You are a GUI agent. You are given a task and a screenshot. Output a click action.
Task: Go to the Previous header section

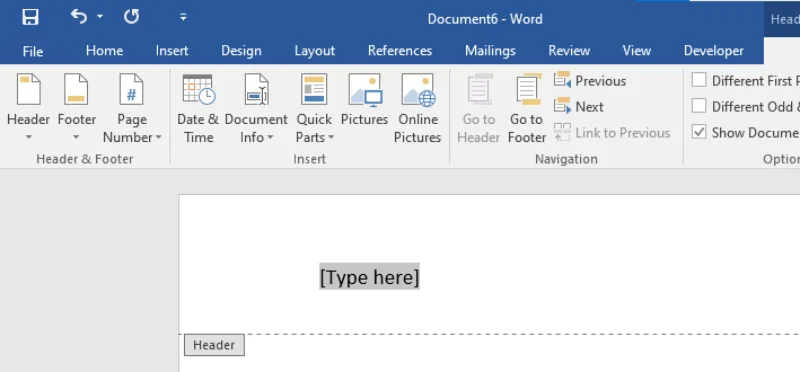pyautogui.click(x=590, y=81)
